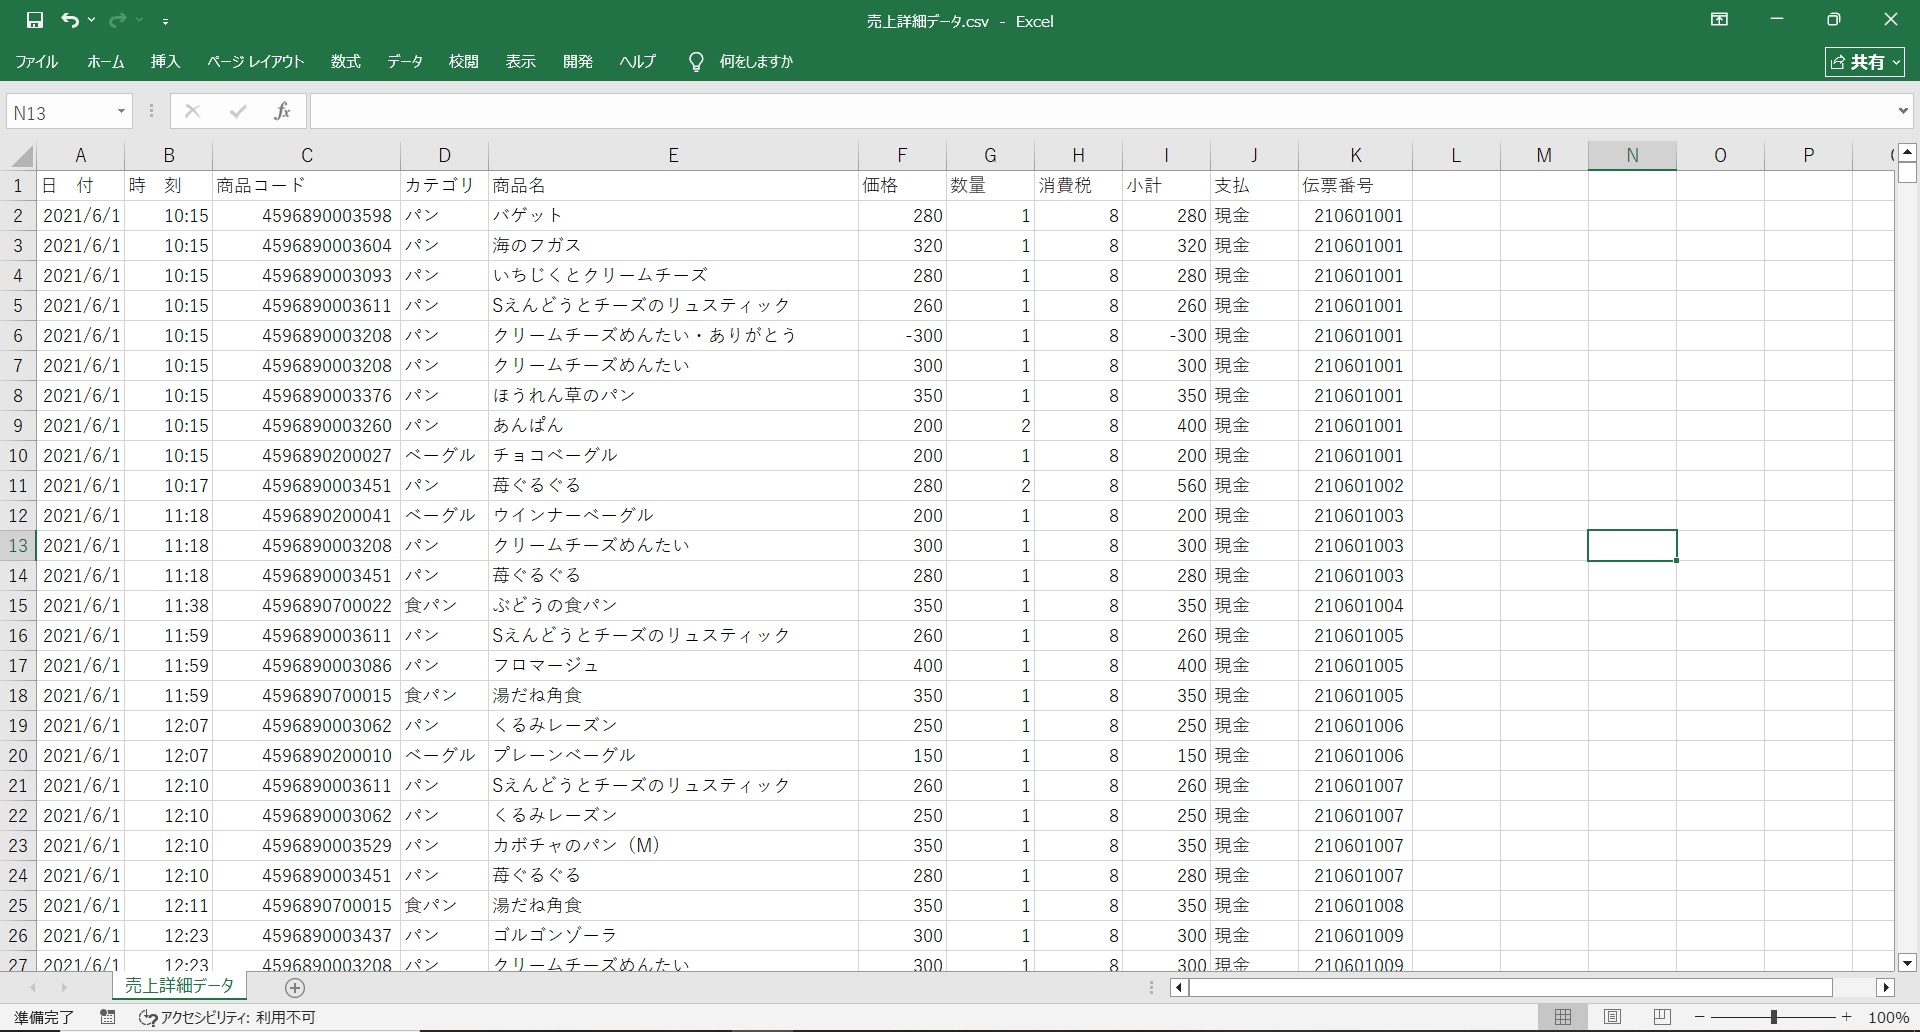The height and width of the screenshot is (1032, 1920).
Task: Open Customize Quick Access Toolbar dropdown
Action: point(165,21)
